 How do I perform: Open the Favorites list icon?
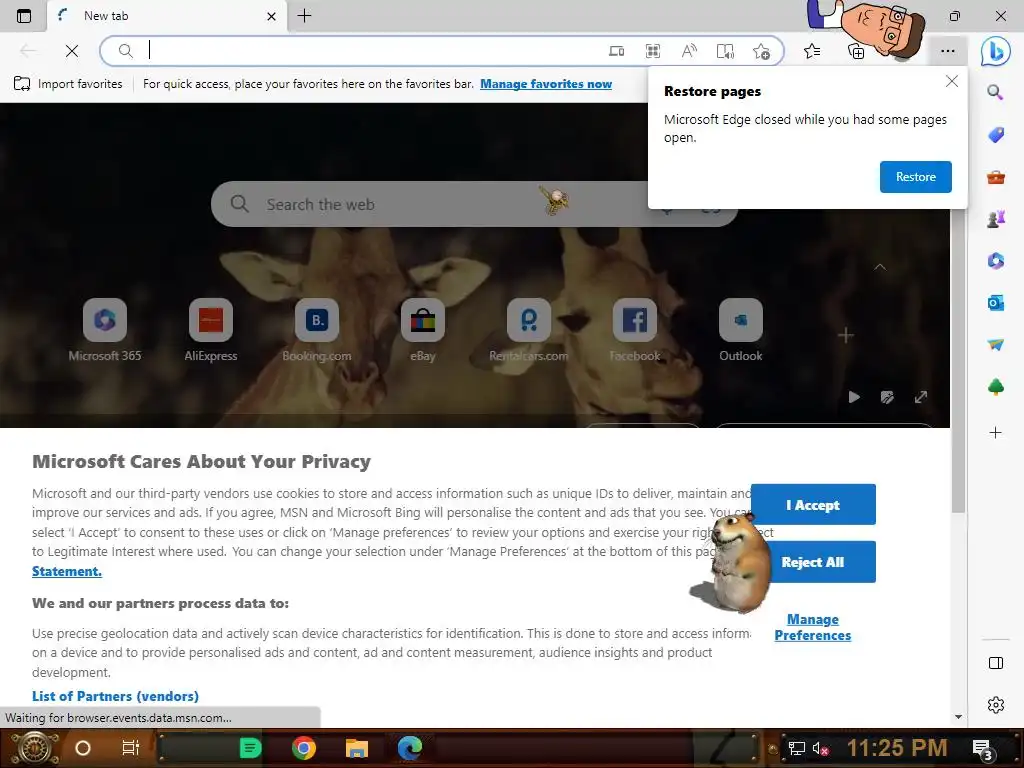[x=812, y=51]
